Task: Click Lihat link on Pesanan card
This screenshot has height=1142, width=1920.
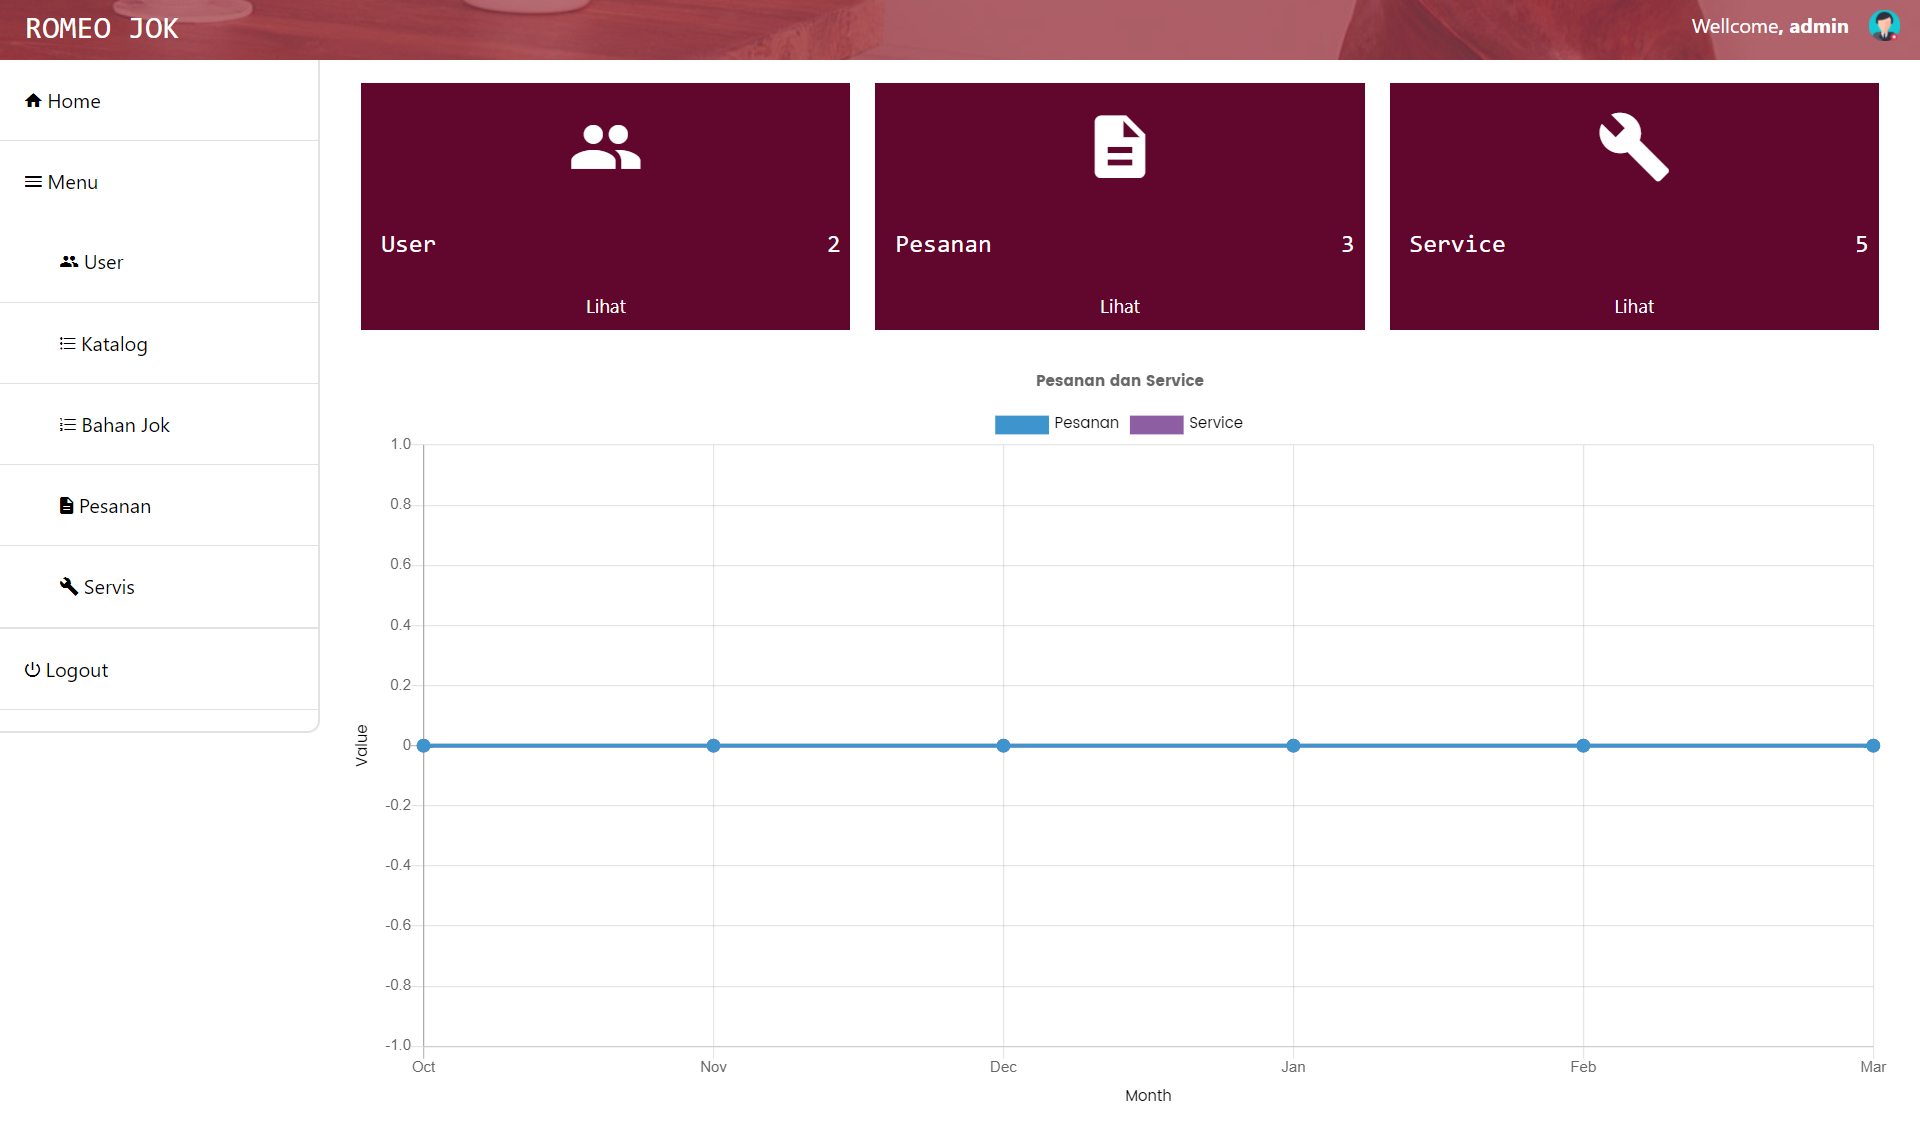Action: 1119,307
